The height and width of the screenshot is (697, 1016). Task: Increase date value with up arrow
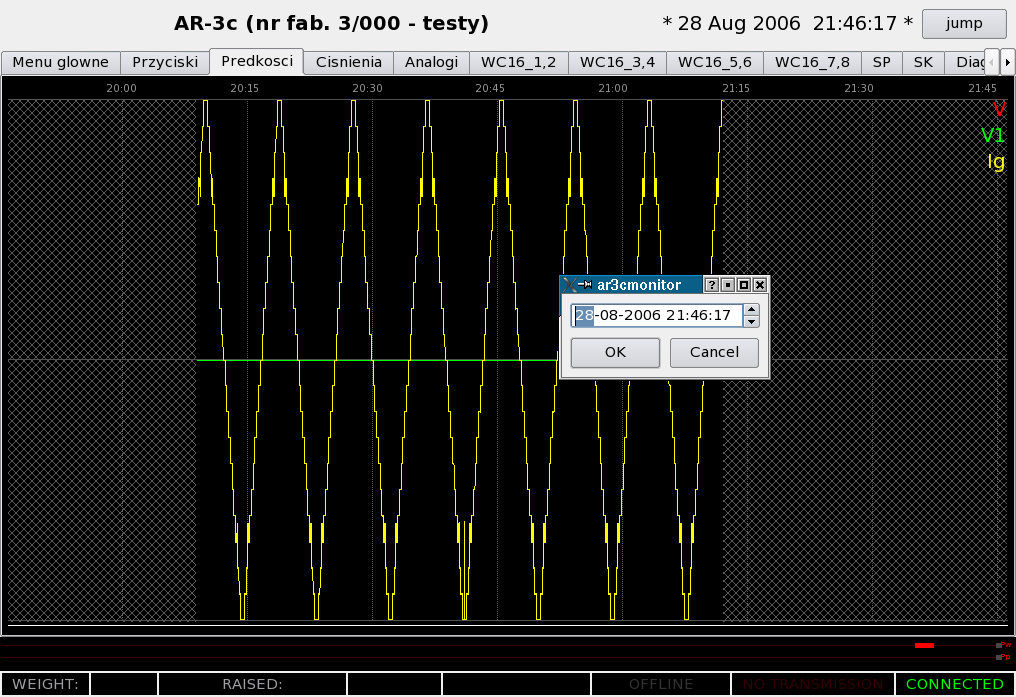point(751,310)
